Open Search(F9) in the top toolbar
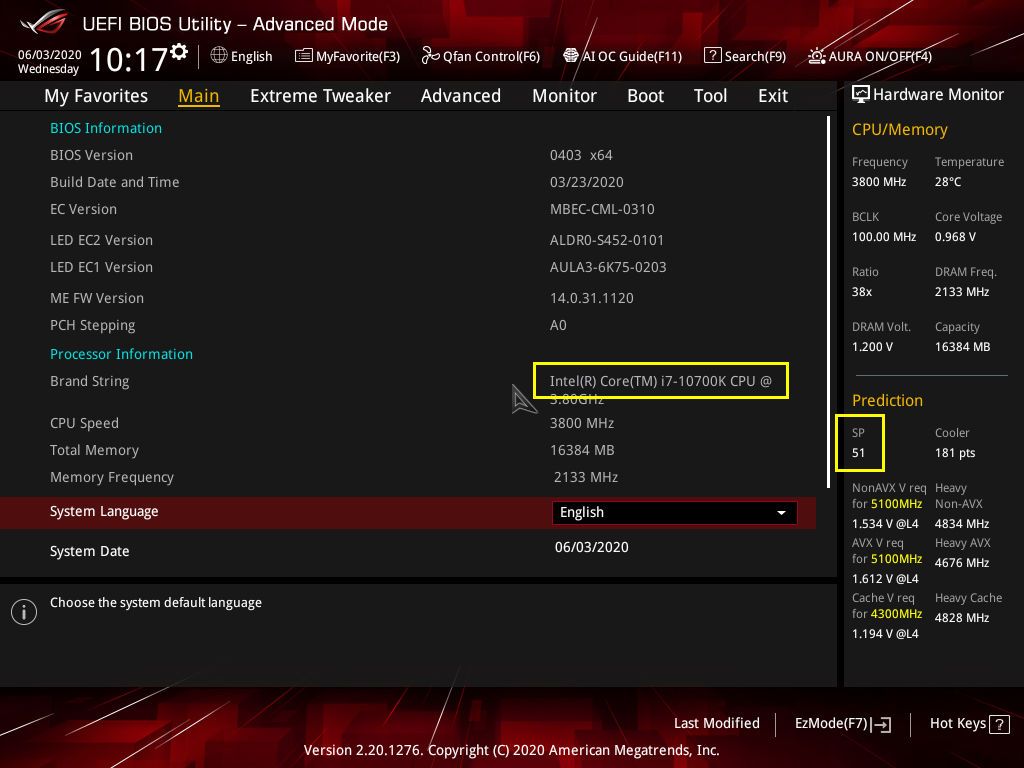 coord(745,56)
